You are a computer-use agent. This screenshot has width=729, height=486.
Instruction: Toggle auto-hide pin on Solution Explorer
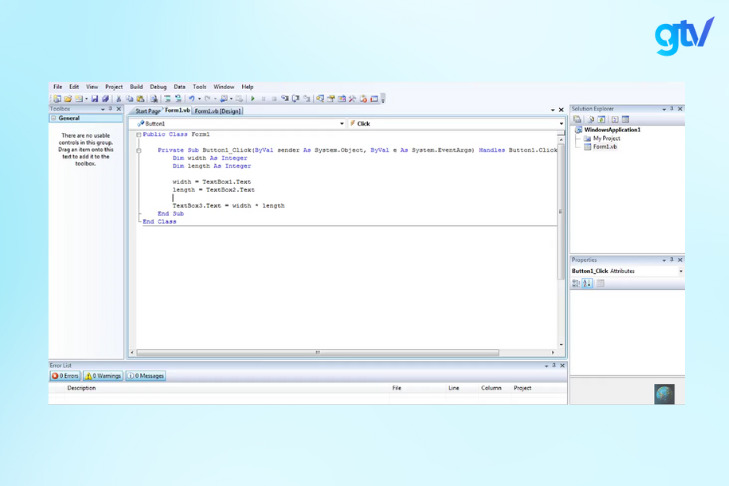[672, 109]
